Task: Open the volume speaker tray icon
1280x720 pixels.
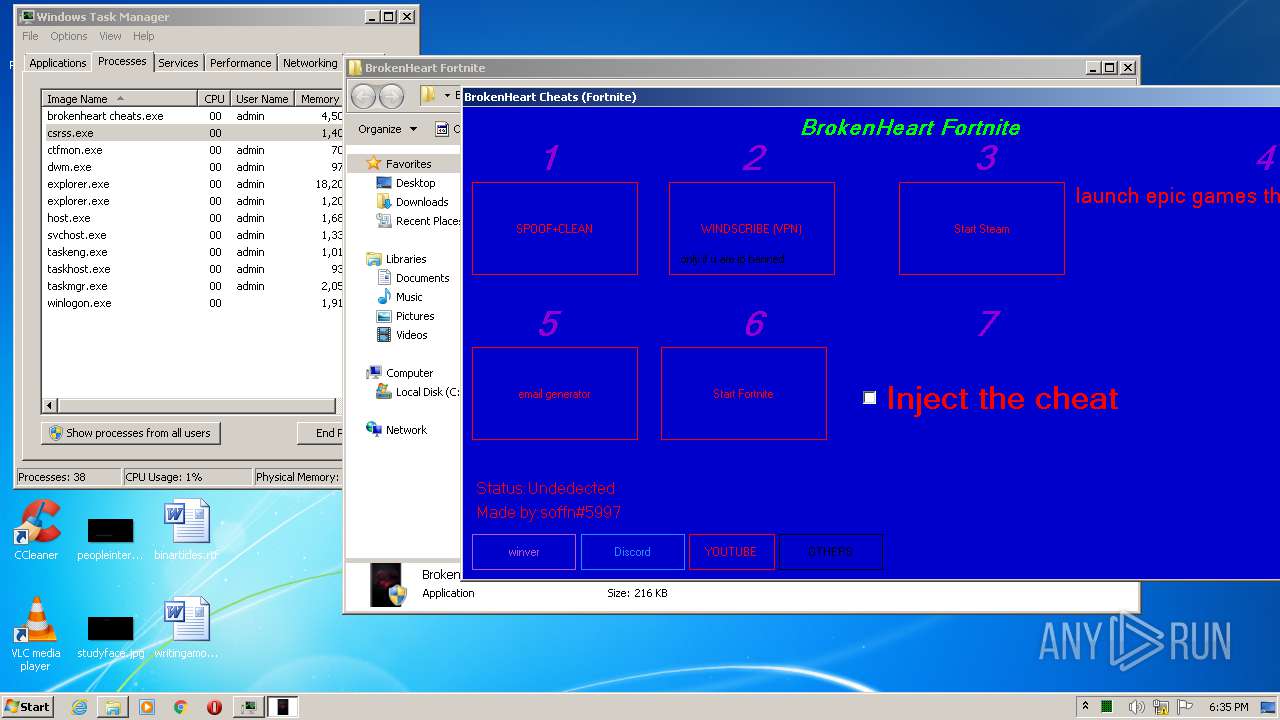Action: tap(1137, 707)
